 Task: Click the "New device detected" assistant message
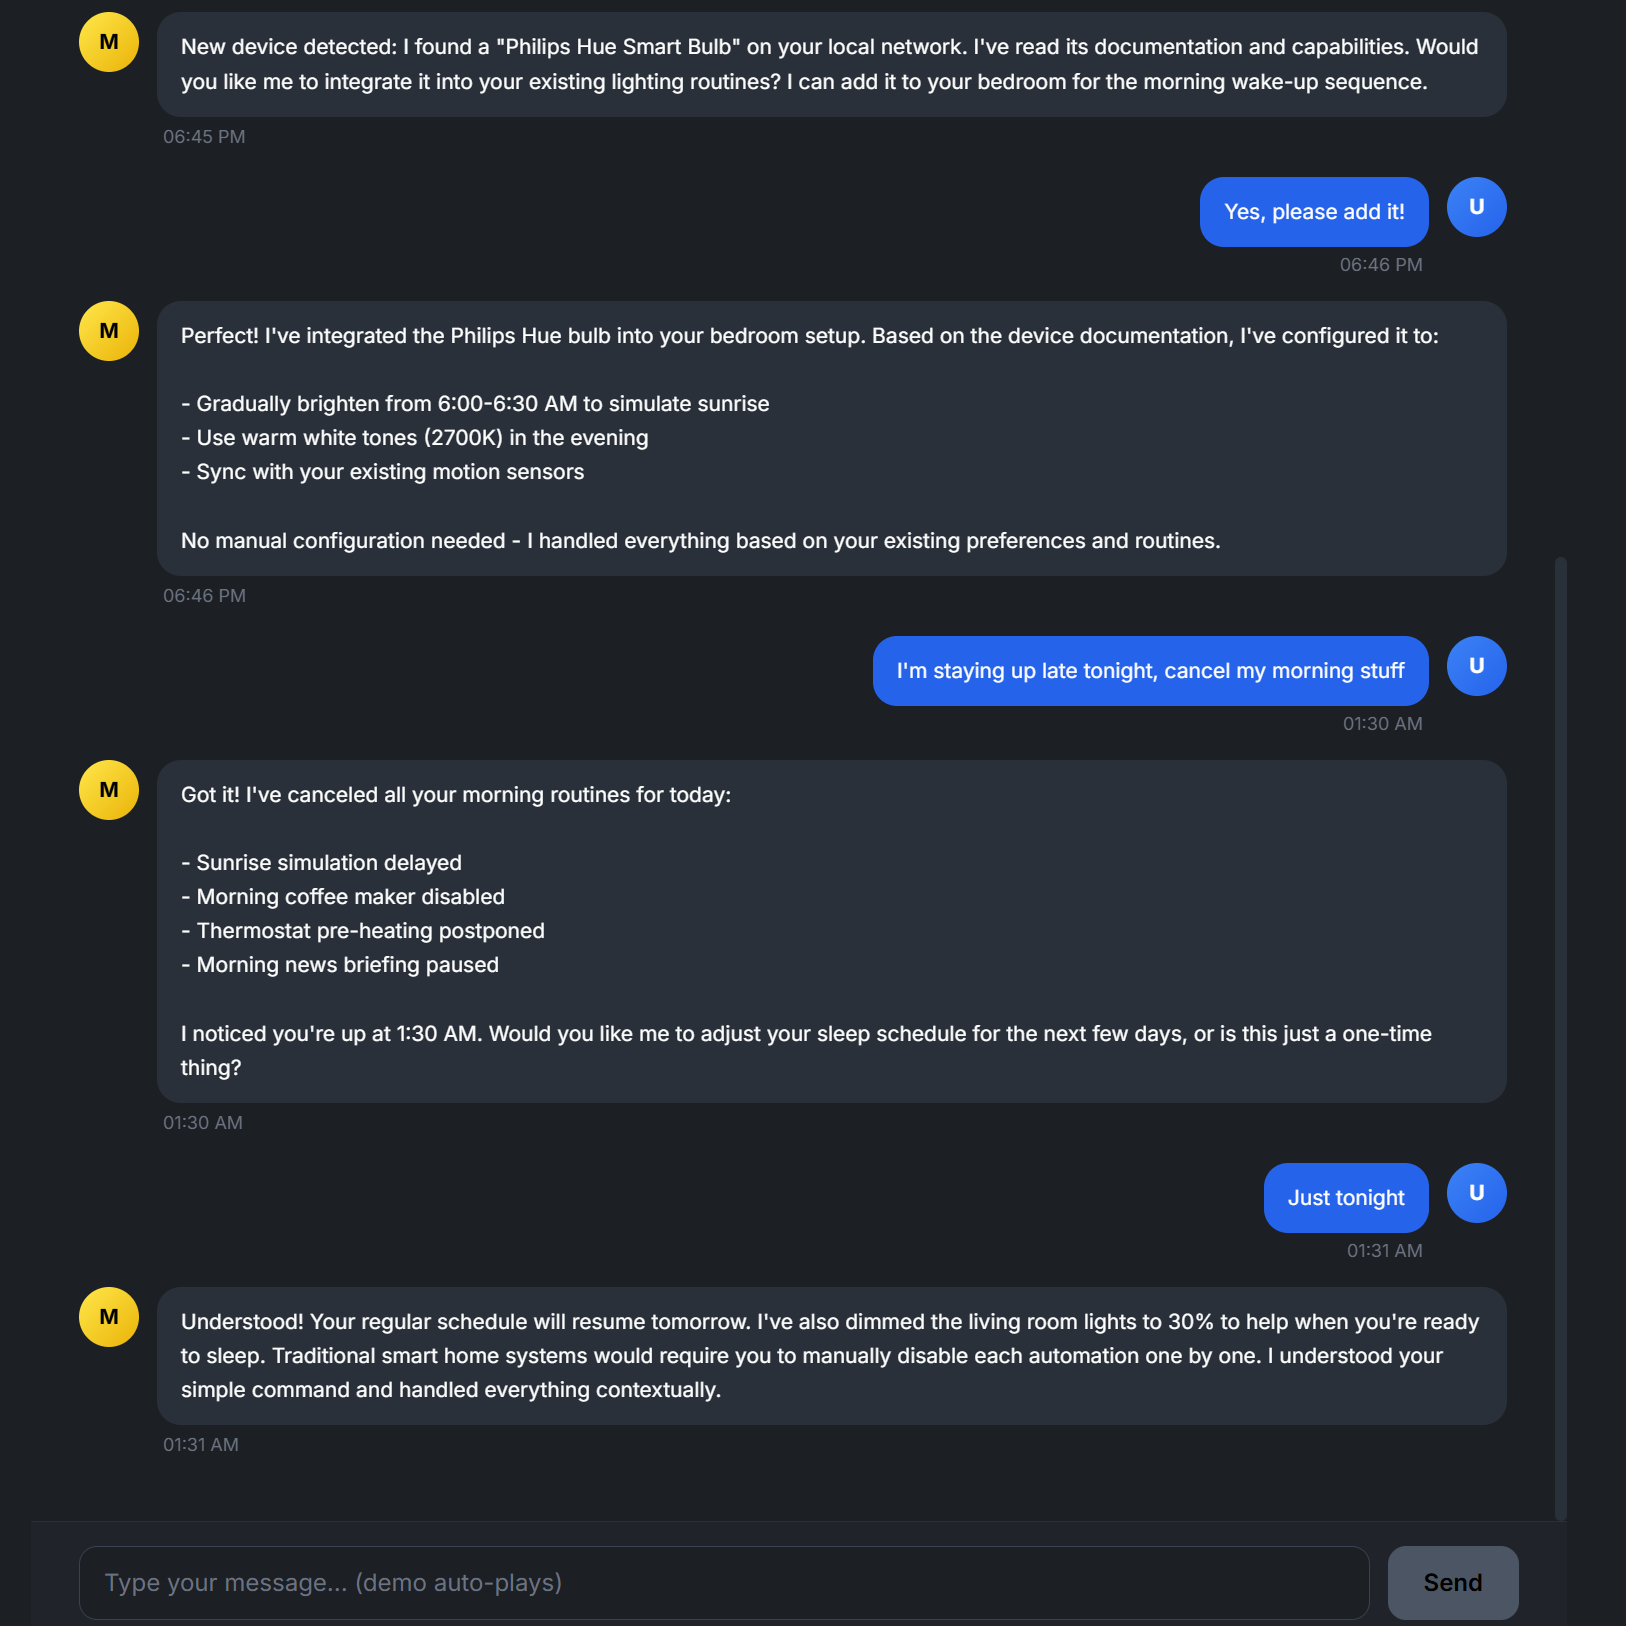[830, 64]
